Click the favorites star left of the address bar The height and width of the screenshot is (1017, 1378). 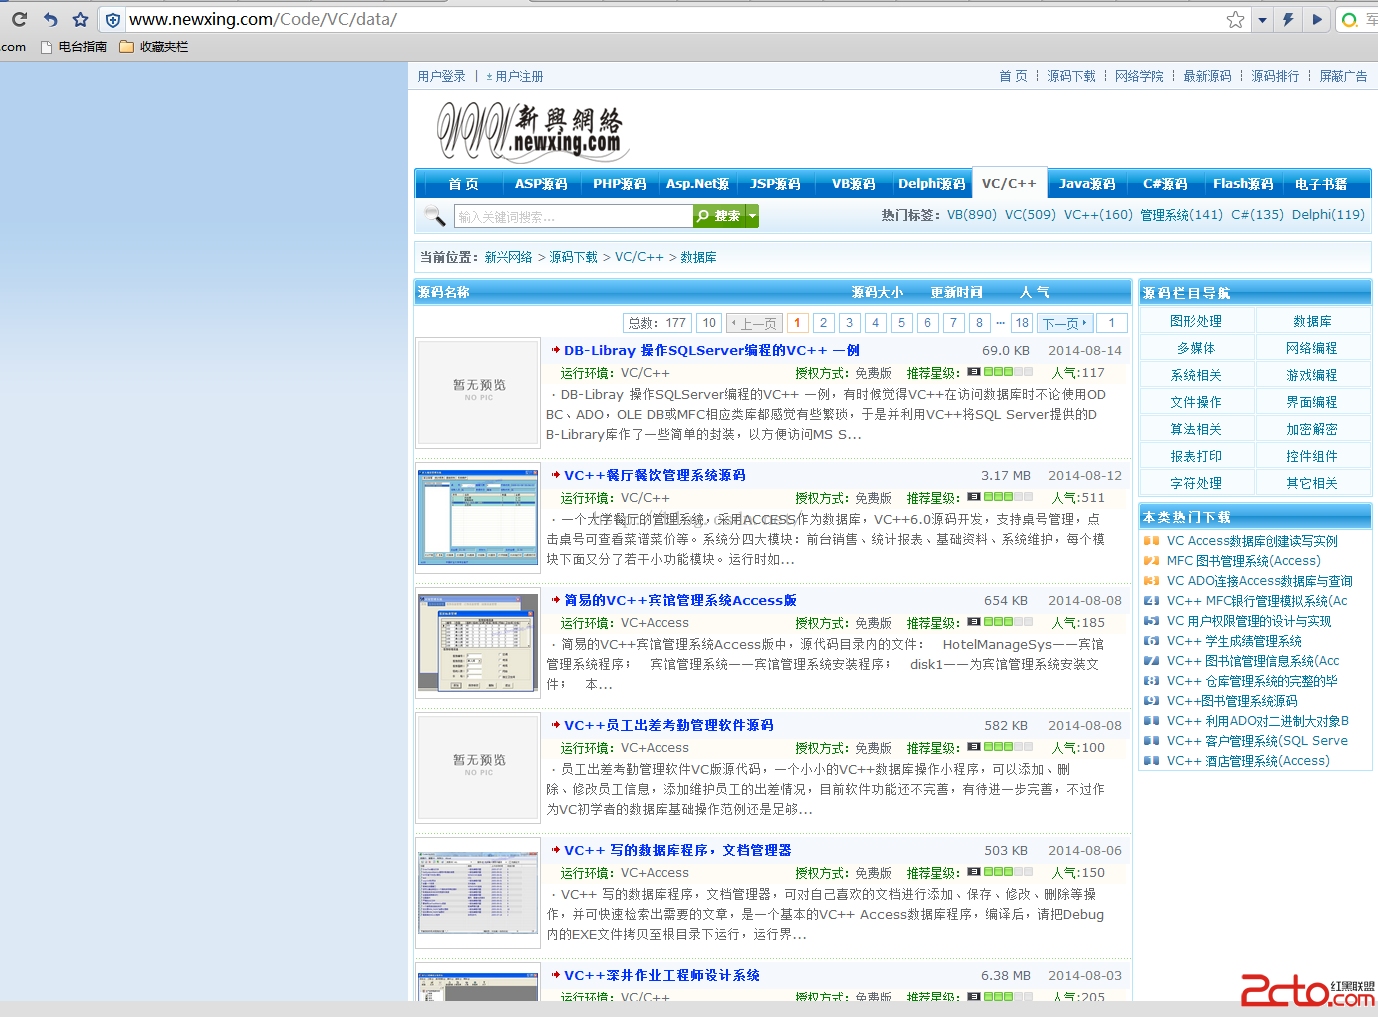point(81,19)
